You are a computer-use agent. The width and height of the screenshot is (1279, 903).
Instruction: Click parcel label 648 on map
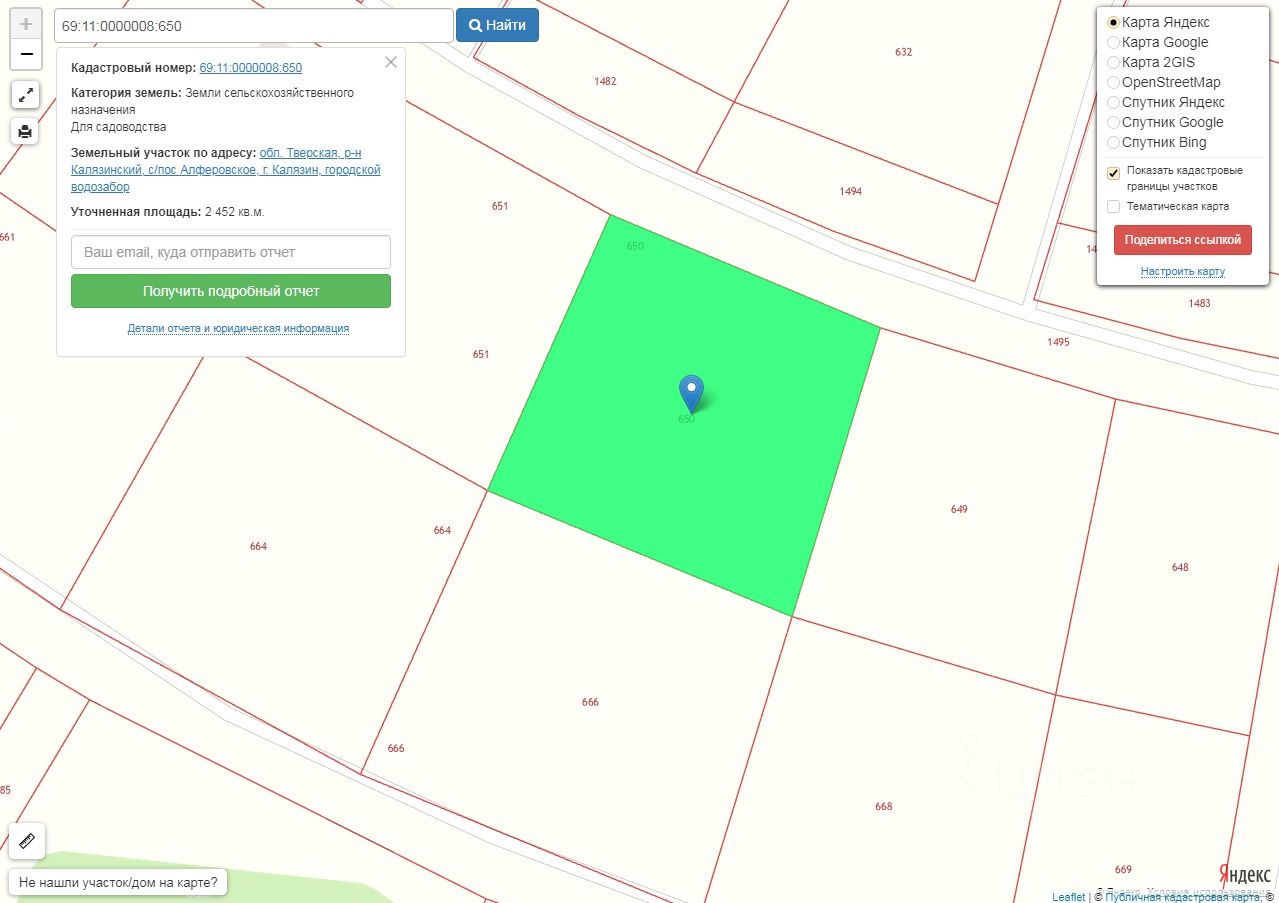tap(1180, 567)
